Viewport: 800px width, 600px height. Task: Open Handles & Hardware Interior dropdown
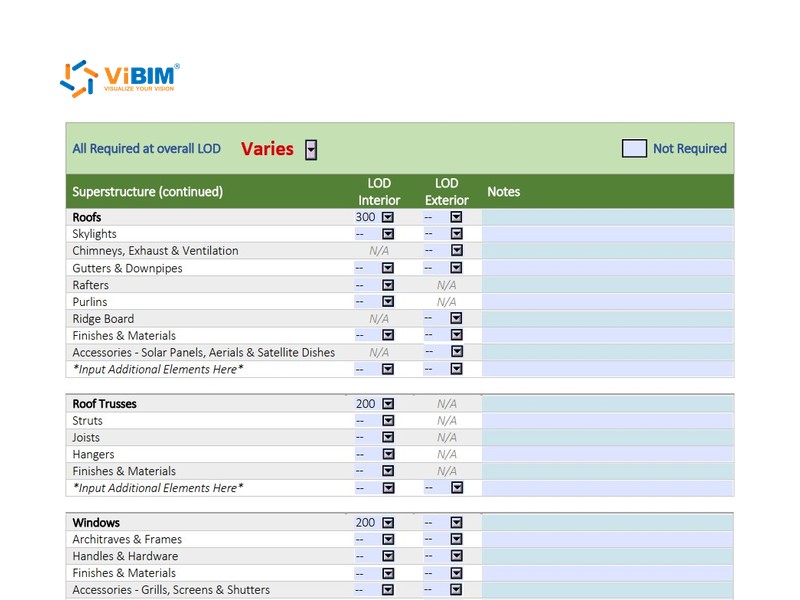[x=388, y=556]
